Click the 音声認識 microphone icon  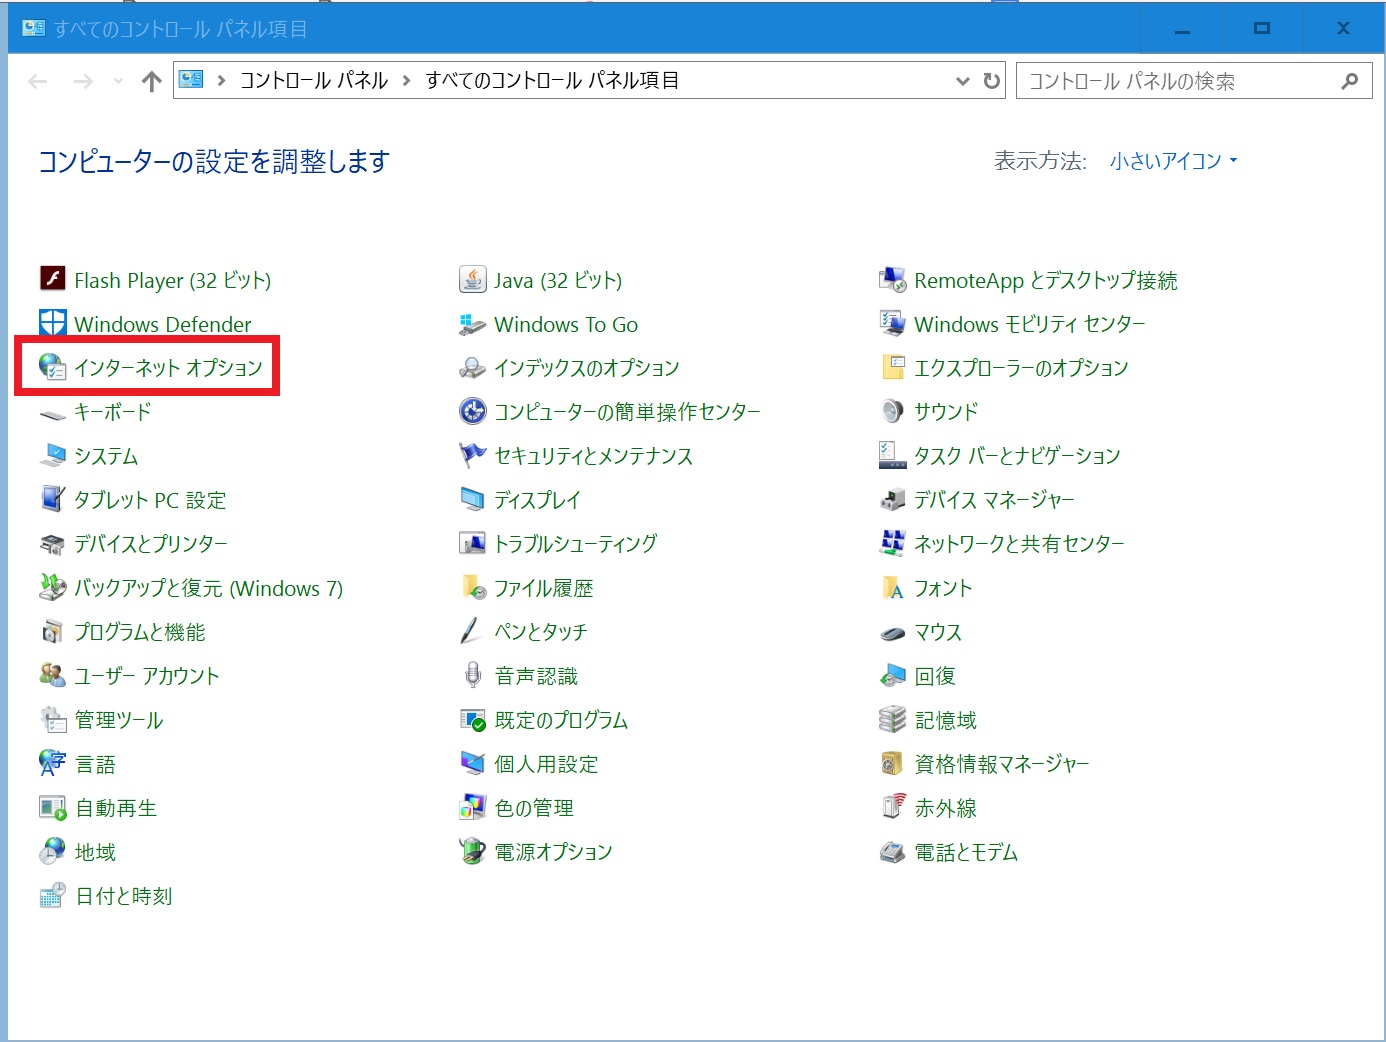click(472, 674)
